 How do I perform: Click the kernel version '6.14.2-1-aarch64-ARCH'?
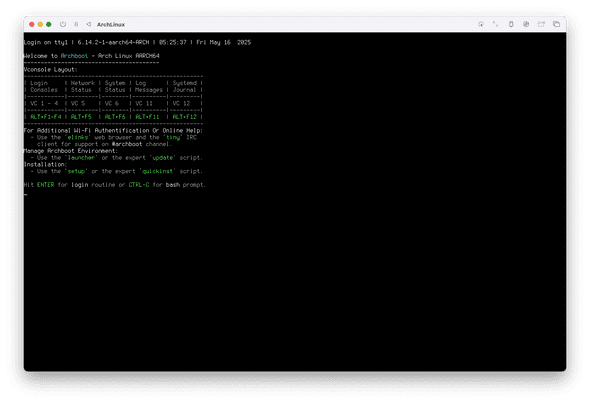113,42
